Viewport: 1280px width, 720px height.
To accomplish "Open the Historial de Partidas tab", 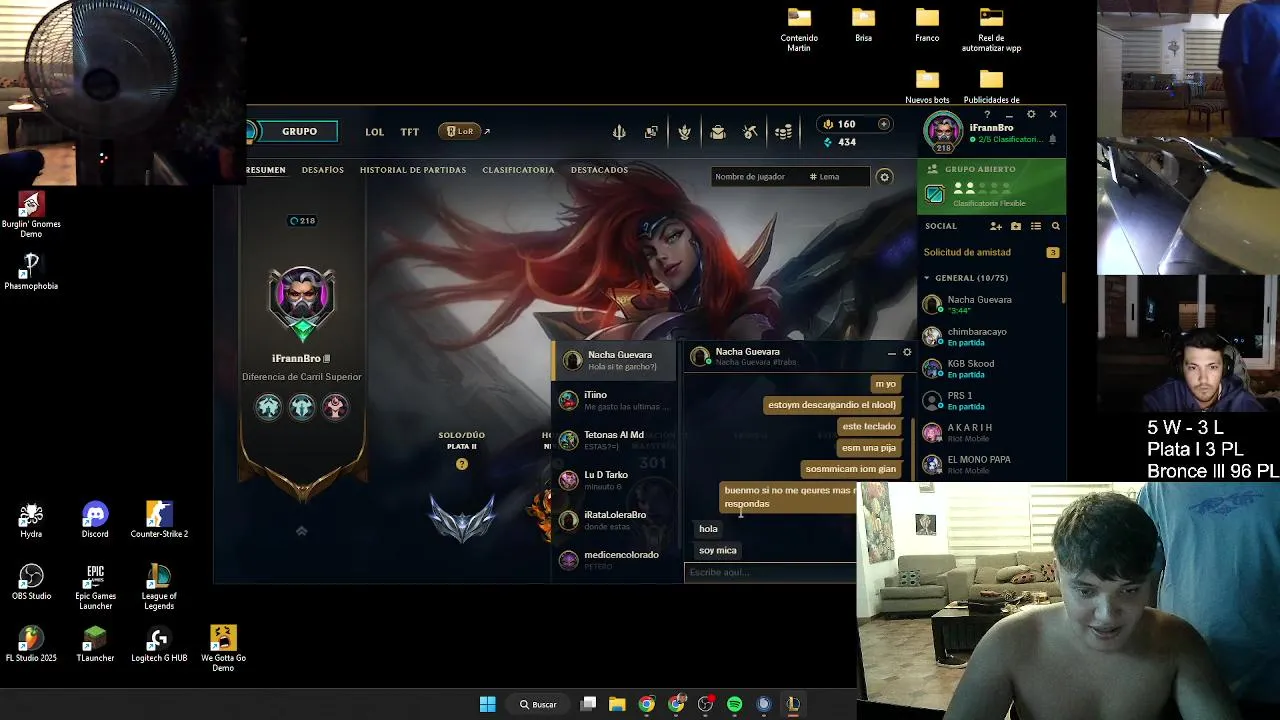I will coord(413,170).
